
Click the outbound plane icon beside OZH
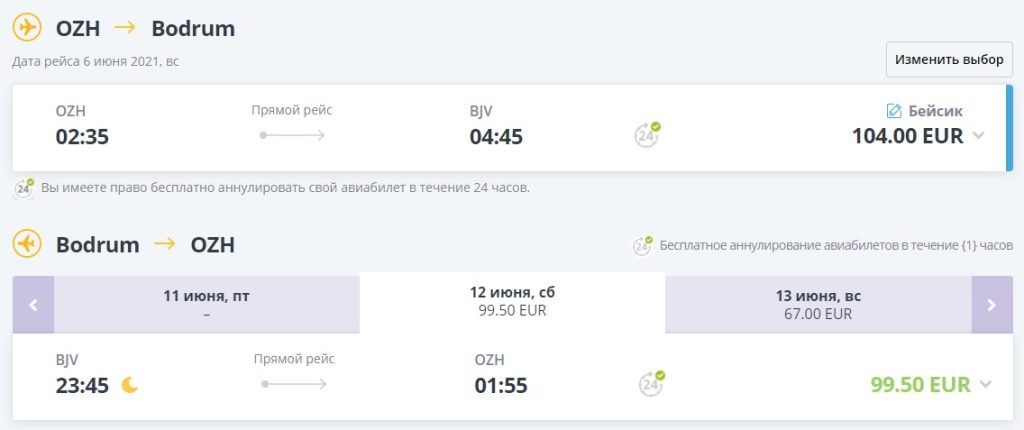27,27
